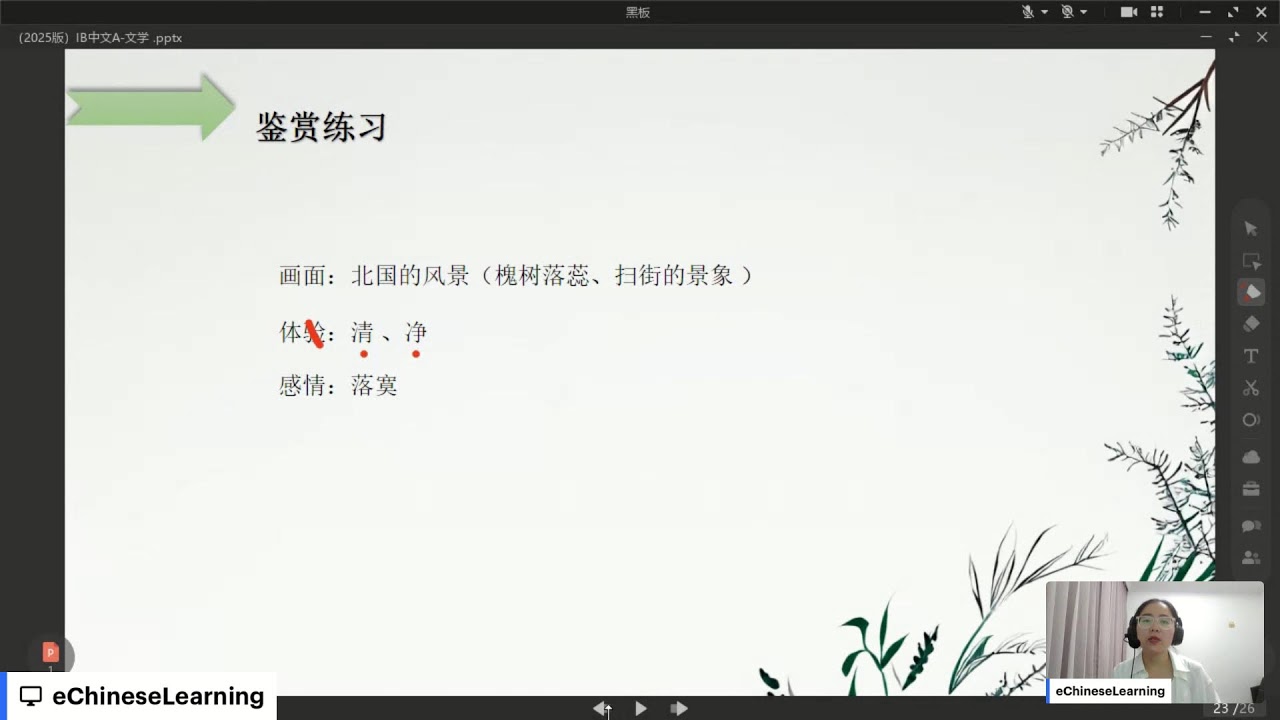
Task: Start slideshow with the play button
Action: coord(640,708)
